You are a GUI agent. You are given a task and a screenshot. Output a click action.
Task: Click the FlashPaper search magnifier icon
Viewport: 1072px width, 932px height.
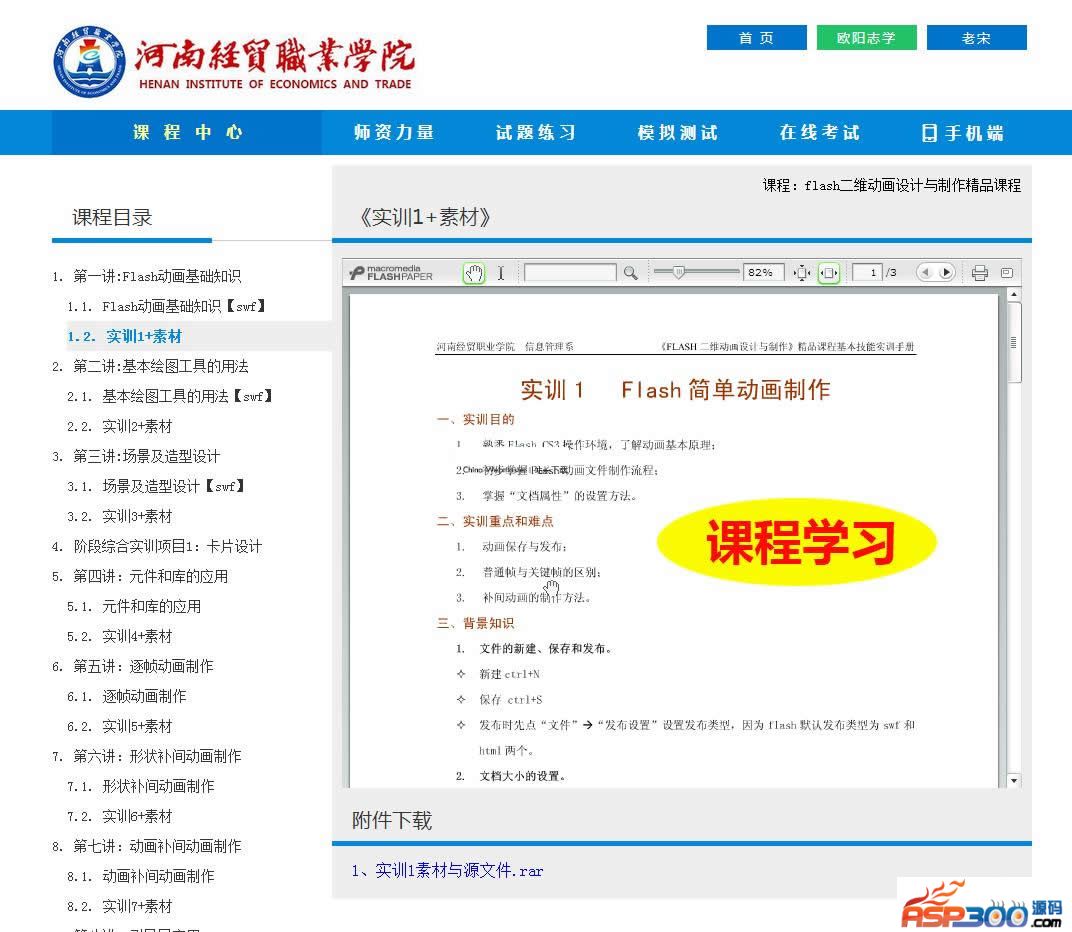pyautogui.click(x=630, y=273)
